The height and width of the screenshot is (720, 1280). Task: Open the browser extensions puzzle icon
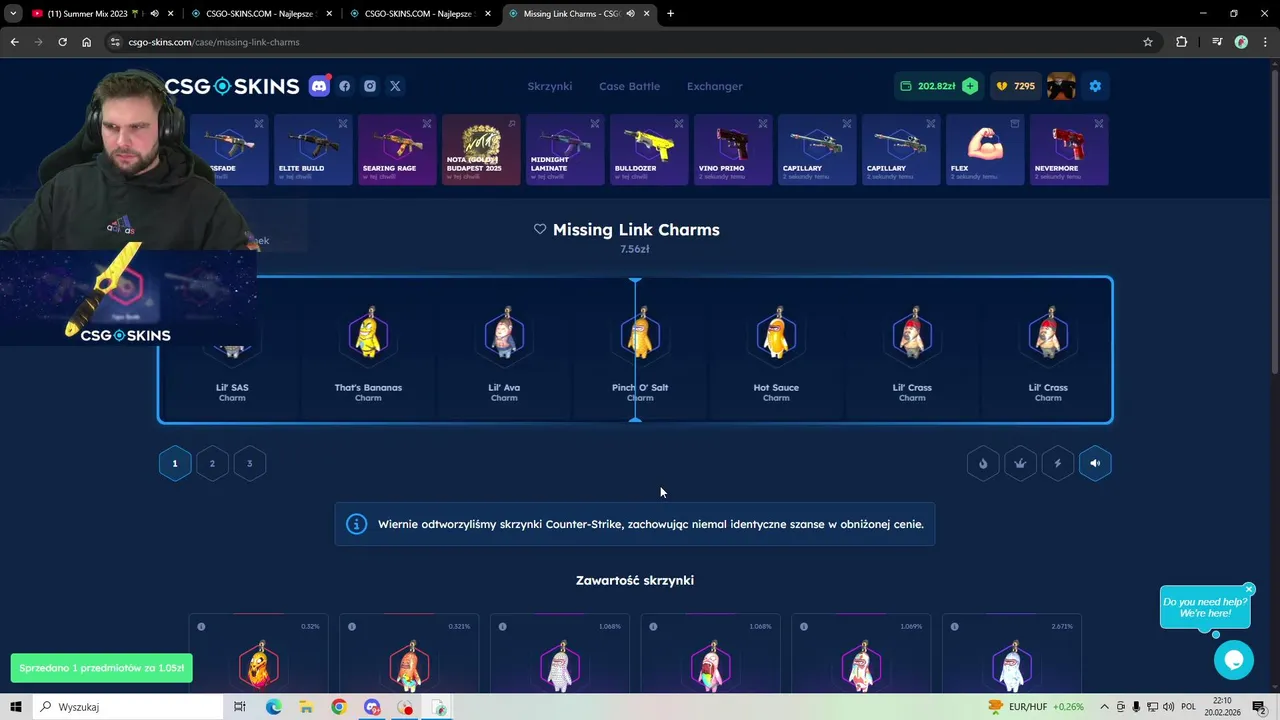(1182, 42)
